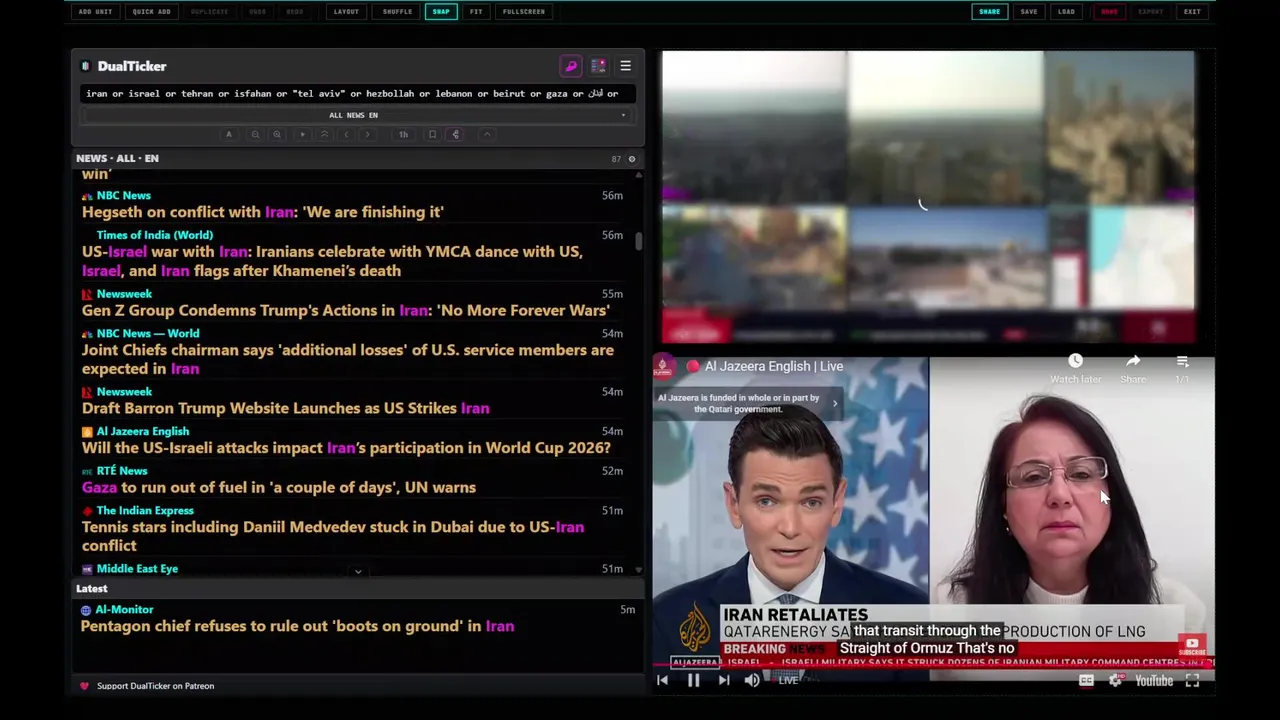The width and height of the screenshot is (1280, 720).
Task: Collapse the toolbar with the up caret
Action: [x=487, y=135]
